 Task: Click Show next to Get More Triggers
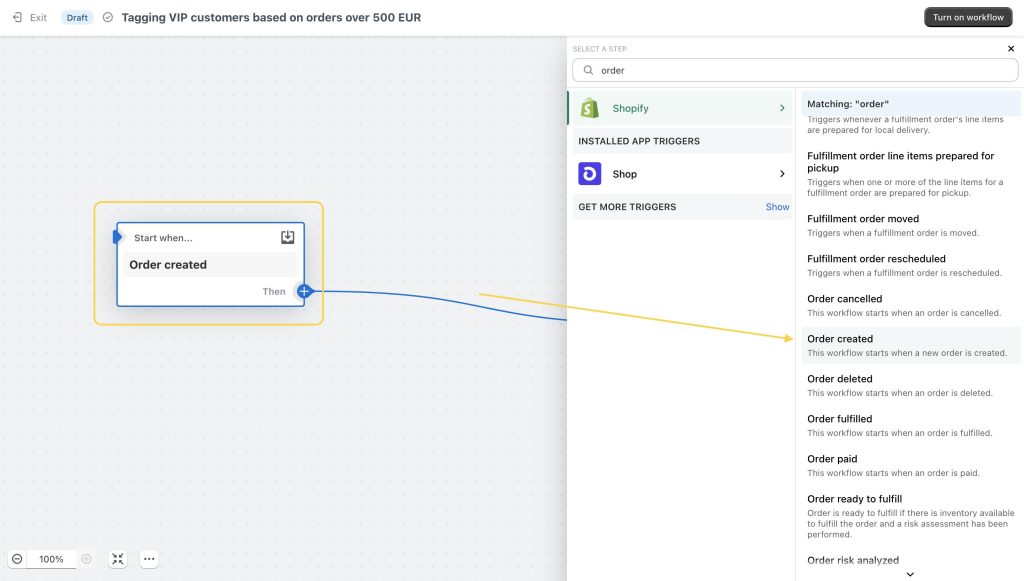pos(777,206)
